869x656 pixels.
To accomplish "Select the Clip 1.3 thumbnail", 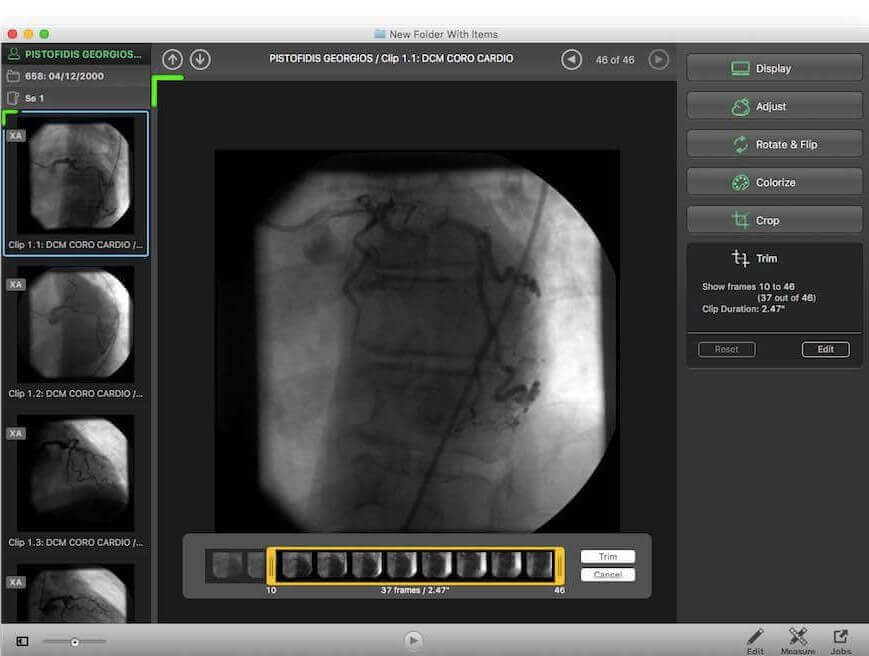I will click(74, 478).
